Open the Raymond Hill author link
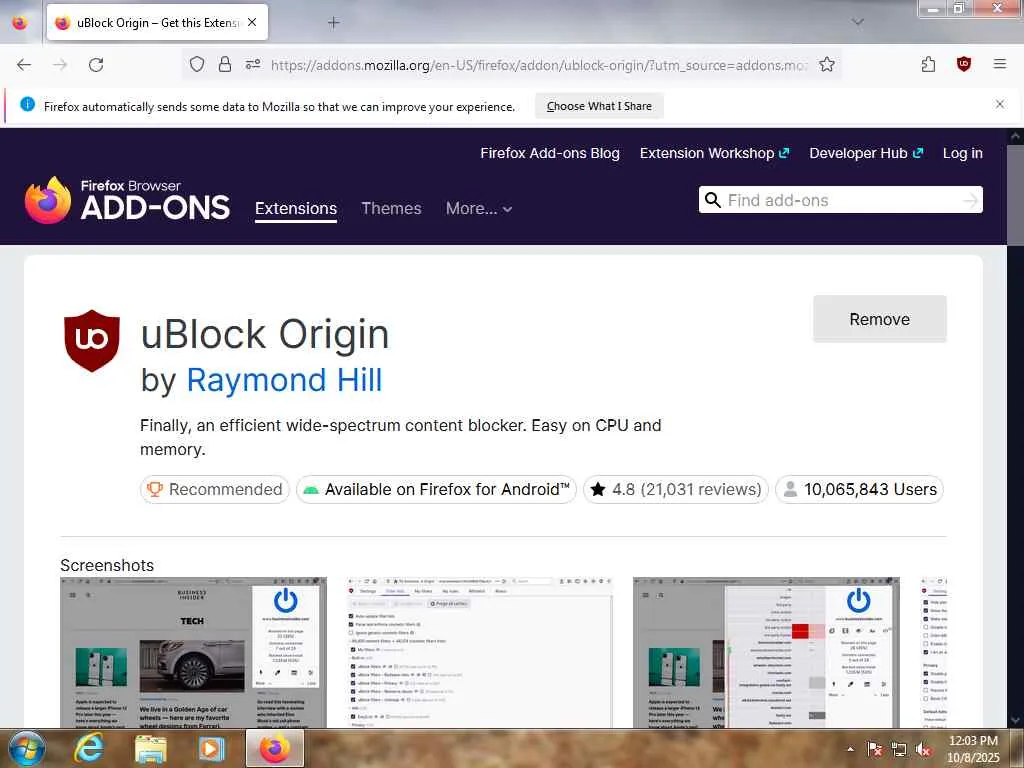 point(284,380)
